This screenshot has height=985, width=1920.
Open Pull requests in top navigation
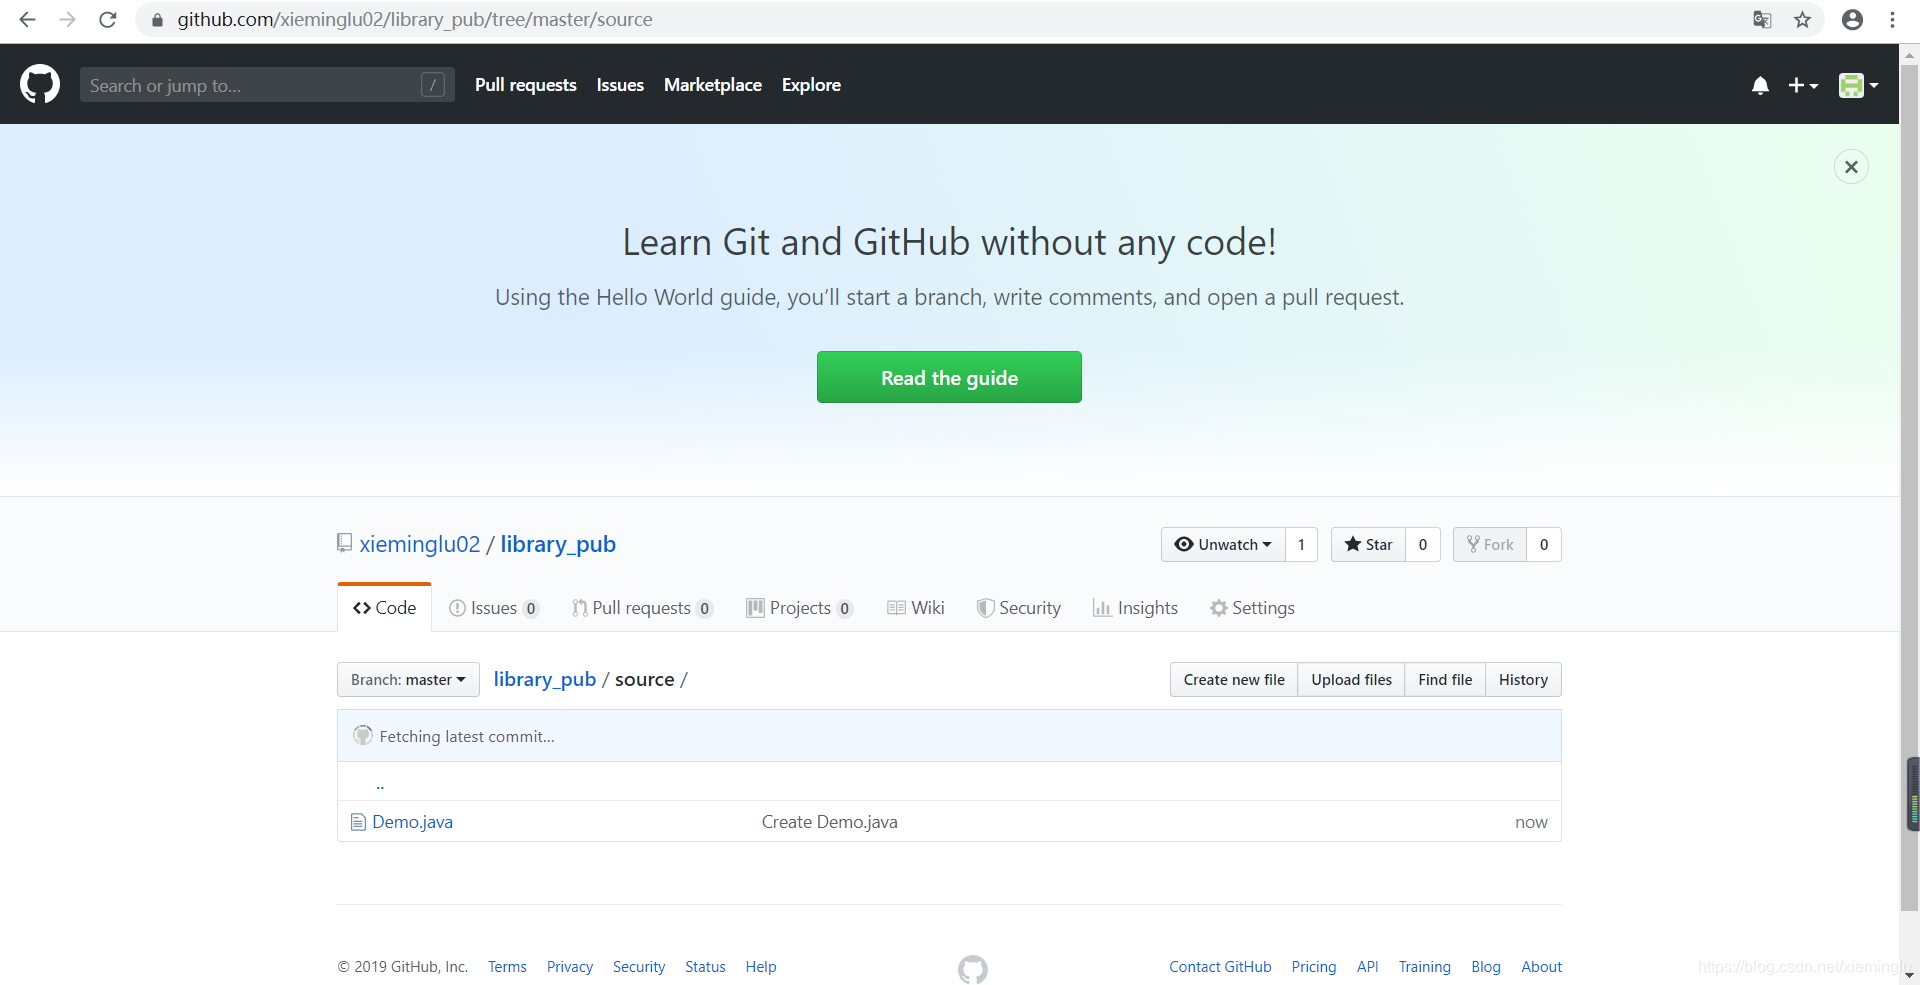[525, 85]
